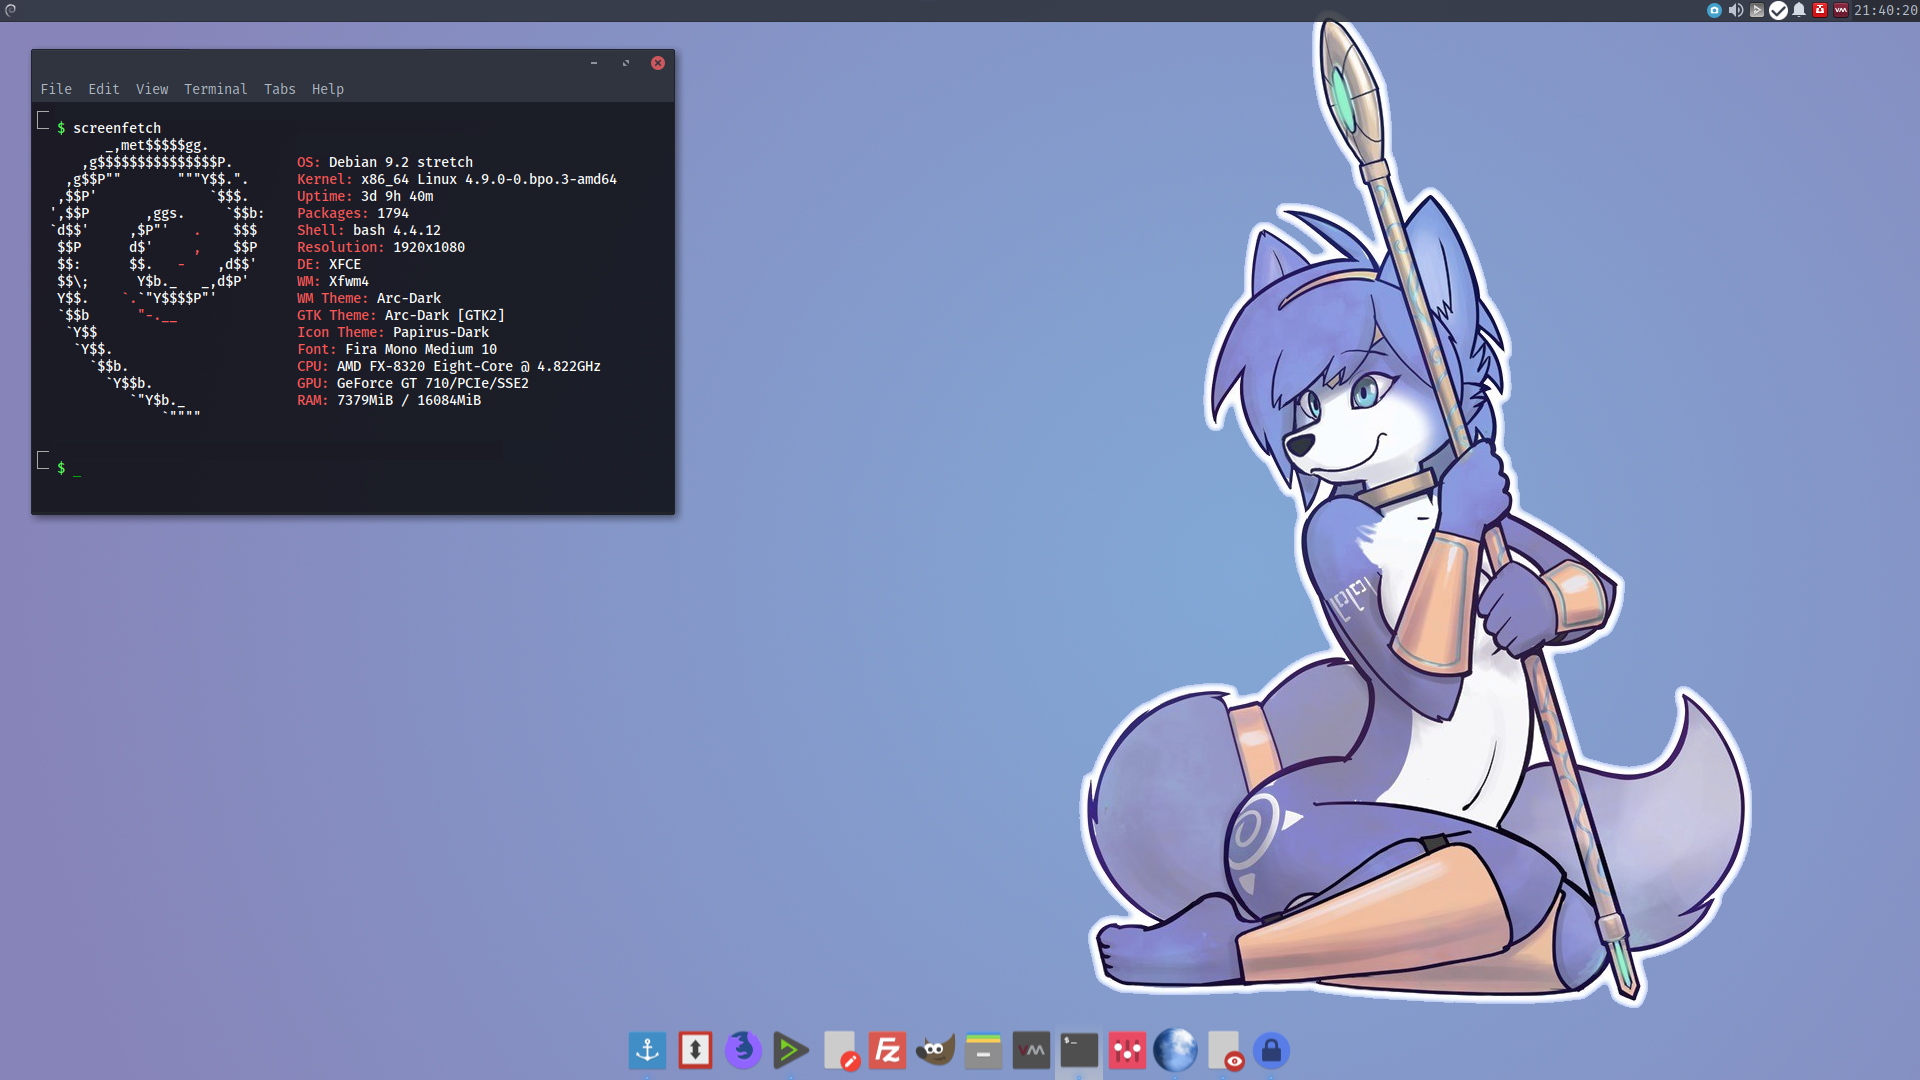Launch FileZilla from the dock
Viewport: 1920px width, 1080px height.
(x=887, y=1050)
